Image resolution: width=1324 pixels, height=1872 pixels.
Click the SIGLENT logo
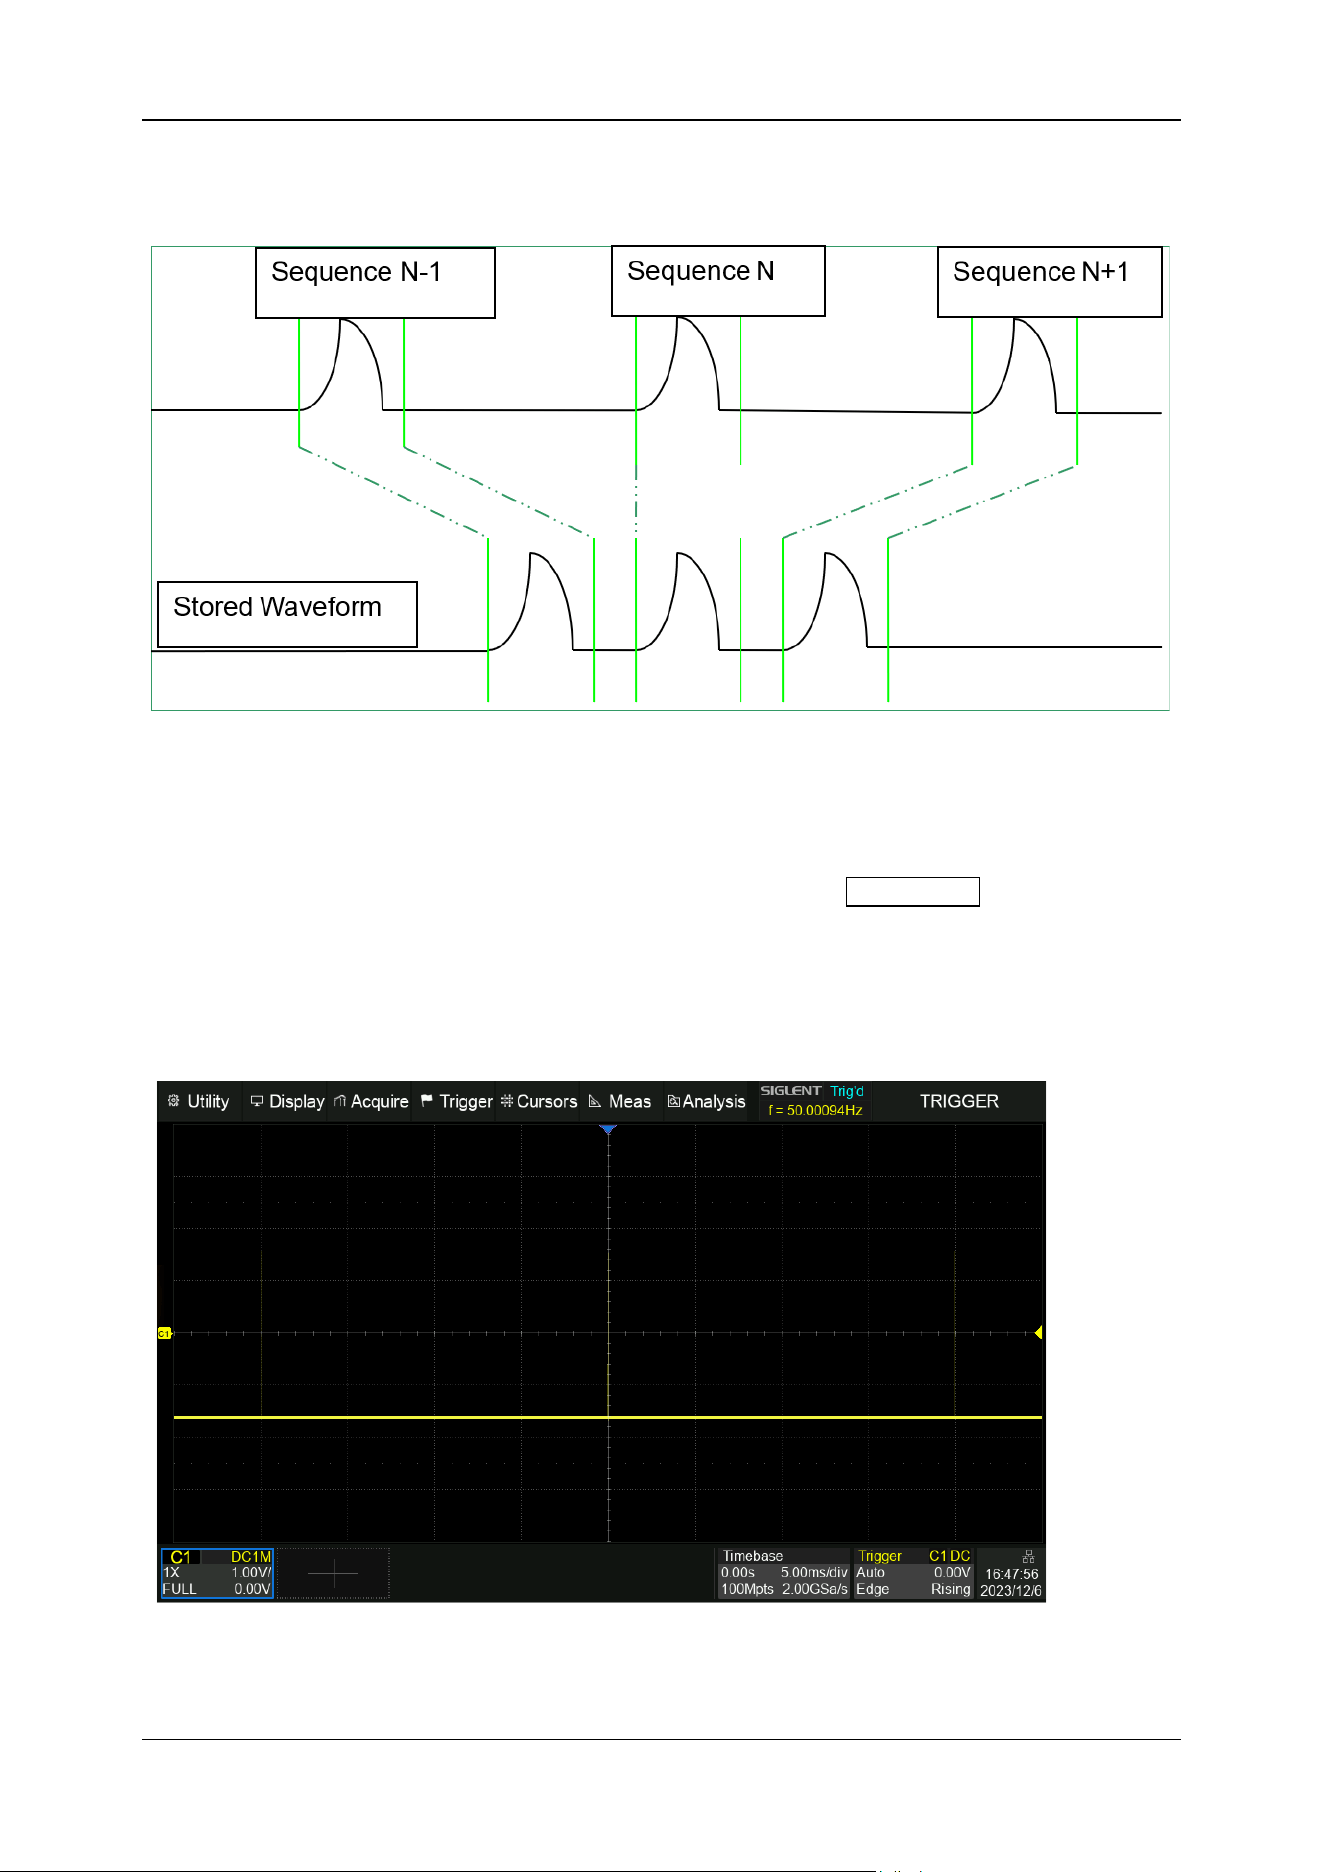(791, 1091)
